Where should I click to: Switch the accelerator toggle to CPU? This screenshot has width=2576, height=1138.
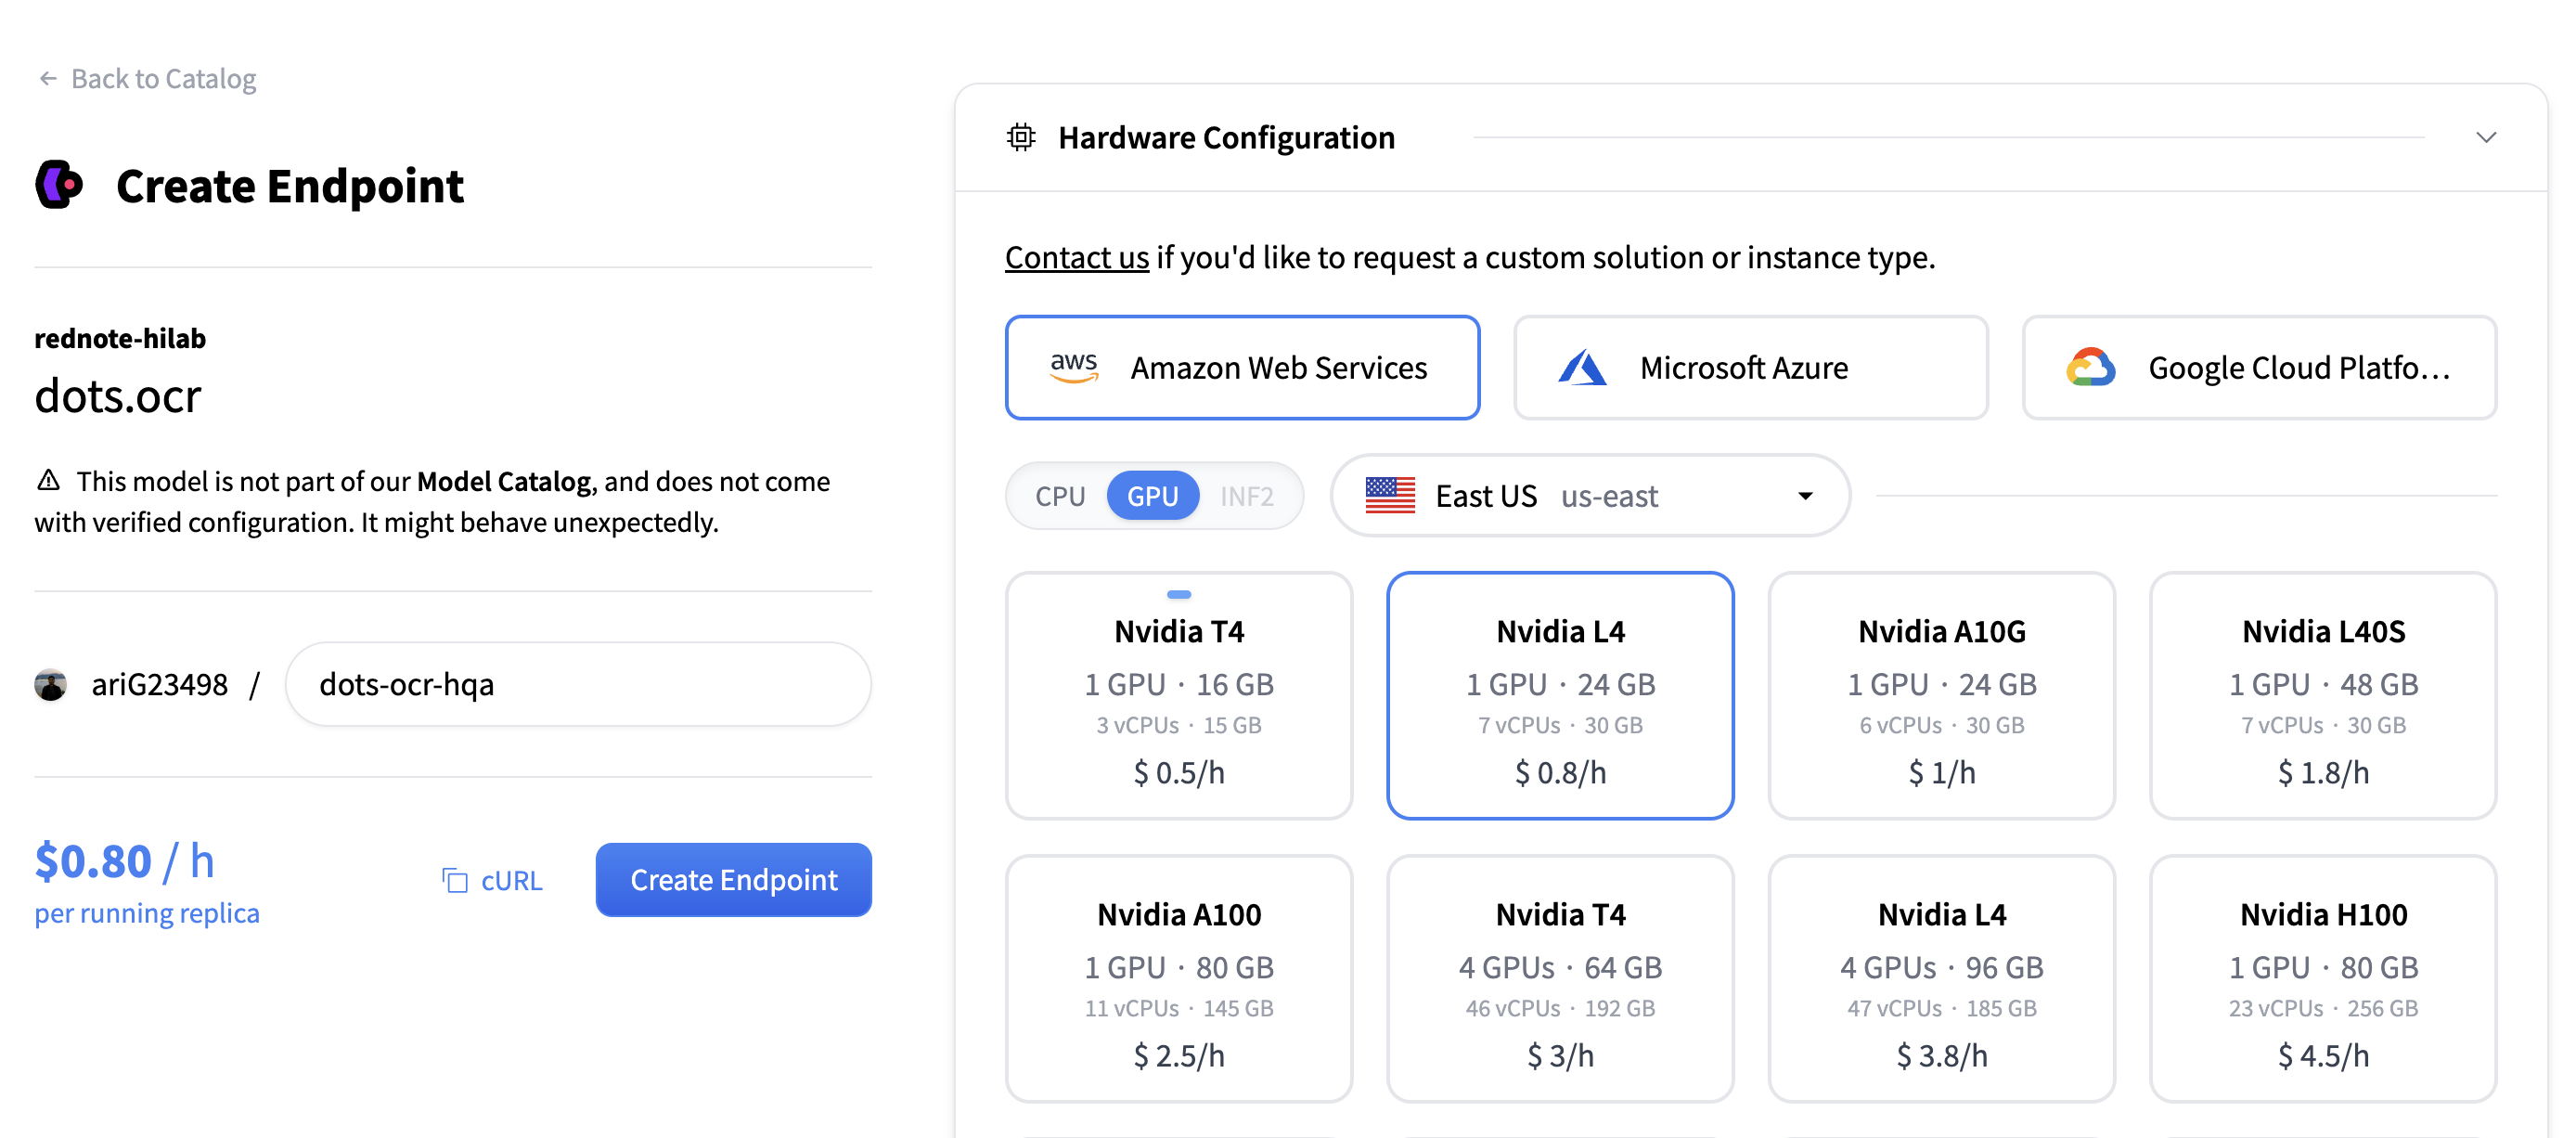tap(1059, 496)
